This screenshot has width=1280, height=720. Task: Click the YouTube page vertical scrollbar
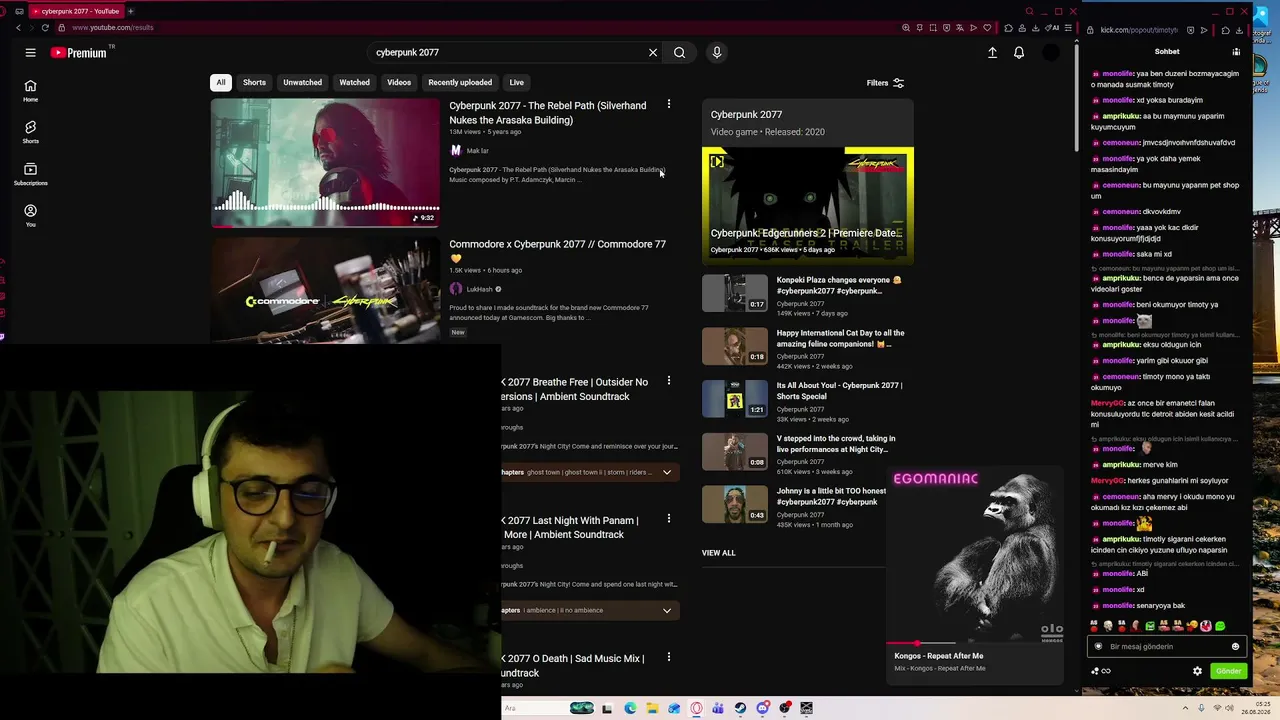1076,100
